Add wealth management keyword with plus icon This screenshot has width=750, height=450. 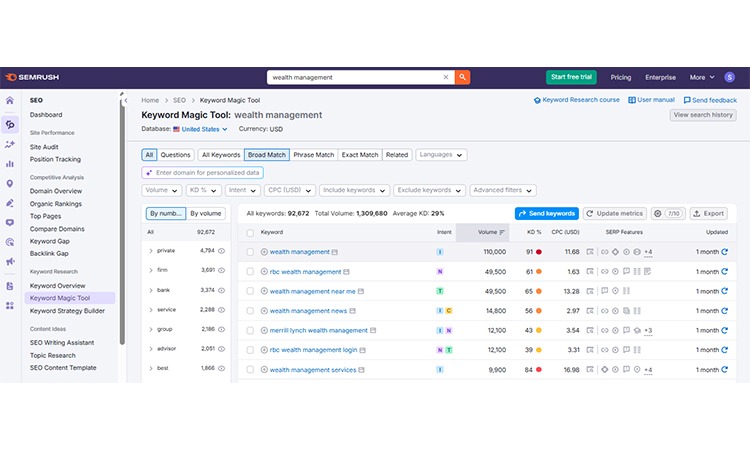pyautogui.click(x=264, y=252)
